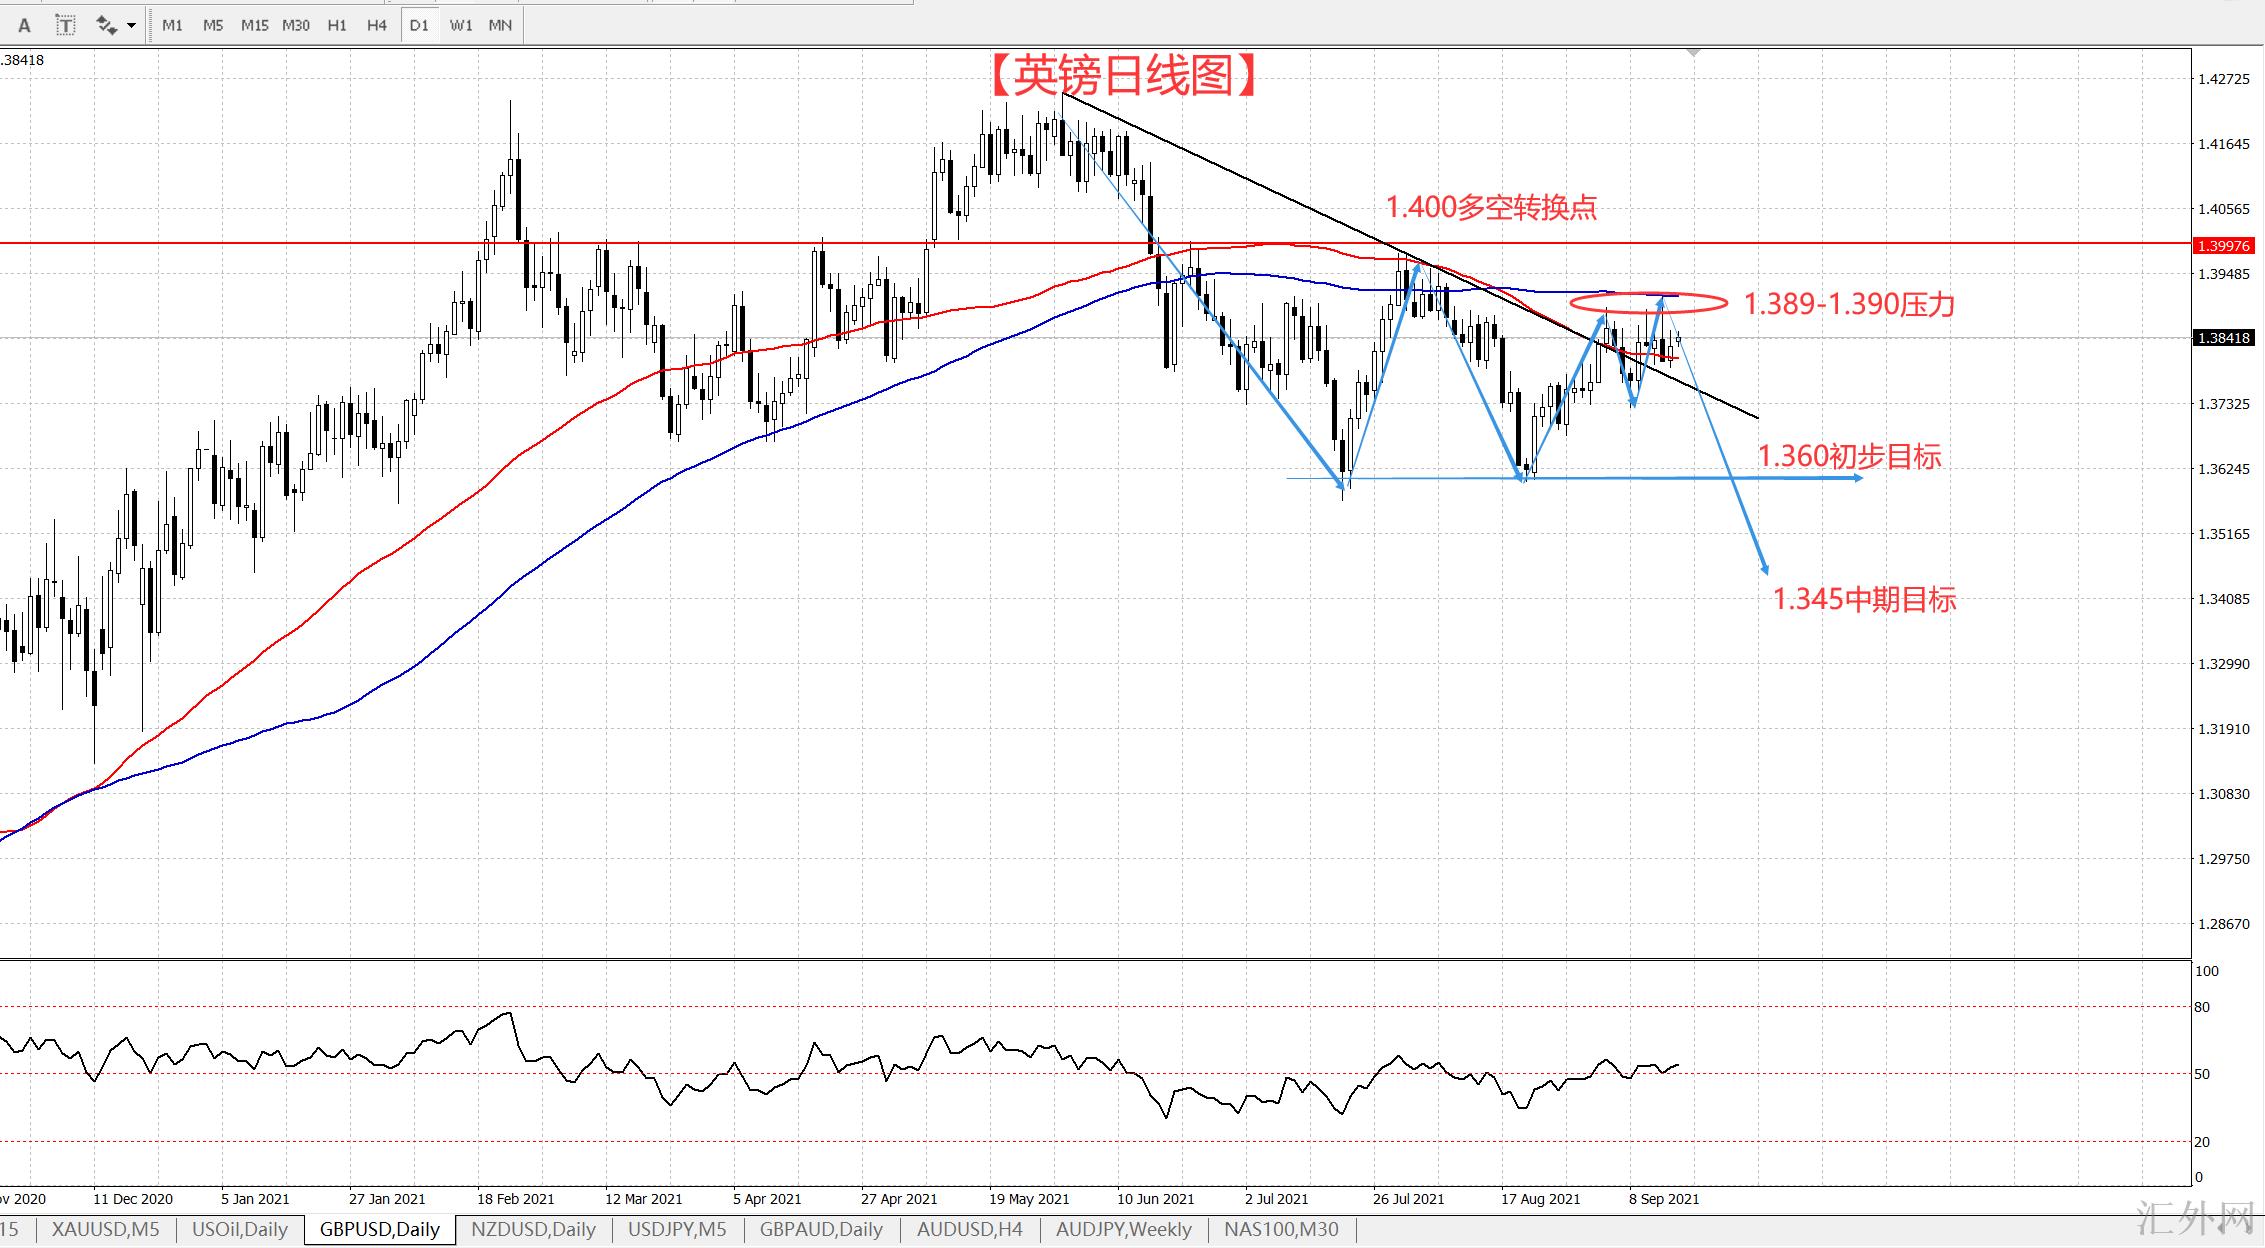Set chart period to W1
The width and height of the screenshot is (2265, 1248).
tap(460, 25)
